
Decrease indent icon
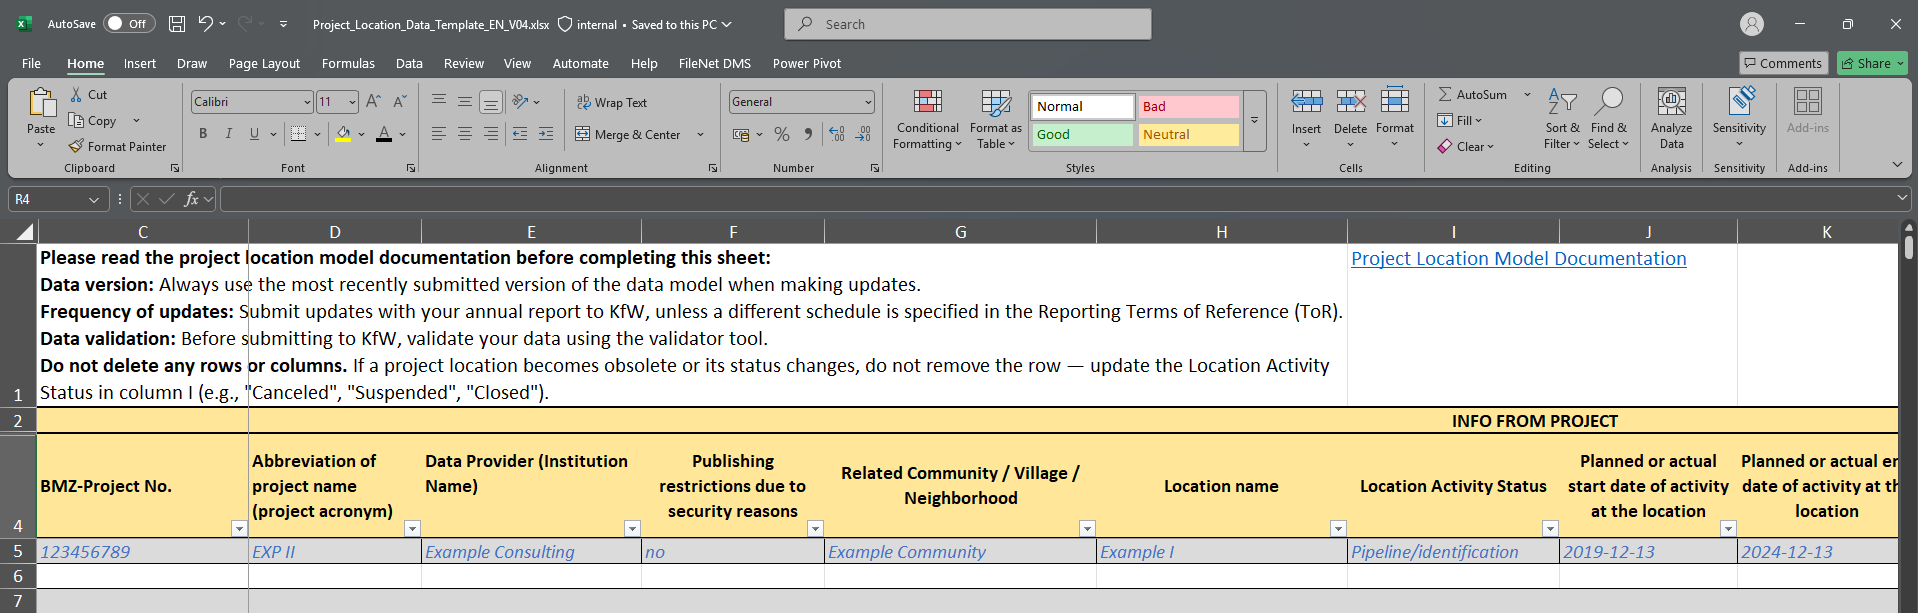click(x=520, y=134)
